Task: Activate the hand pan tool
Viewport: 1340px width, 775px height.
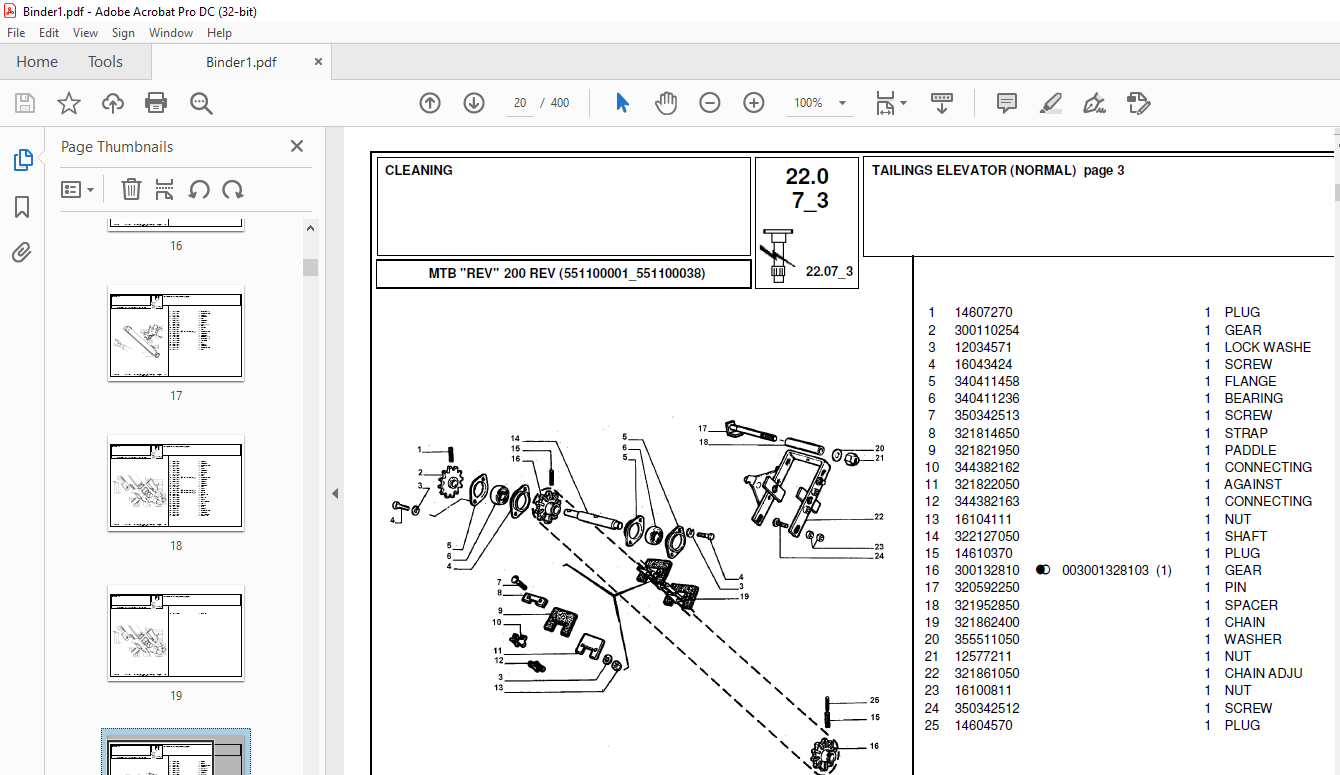Action: click(x=666, y=103)
